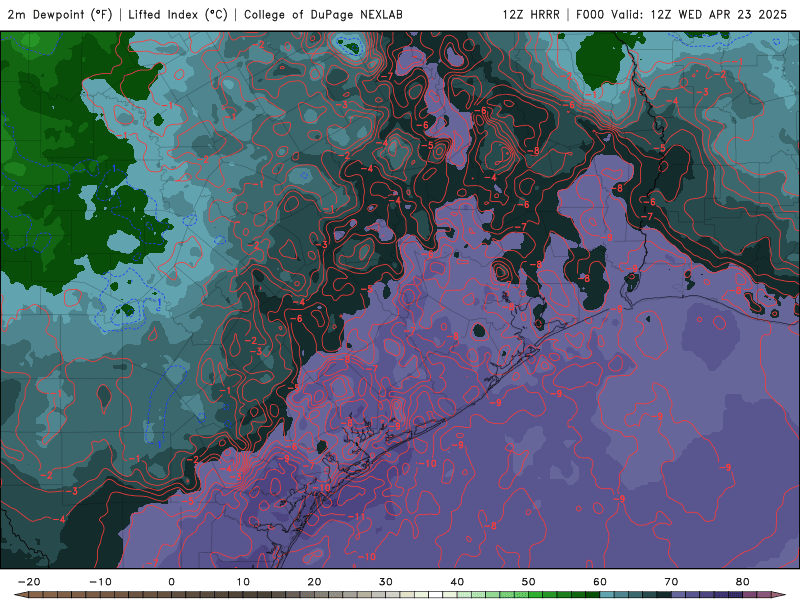Viewport: 800px width, 600px height.
Task: Click the -20 value on the color scale
Action: coord(29,582)
